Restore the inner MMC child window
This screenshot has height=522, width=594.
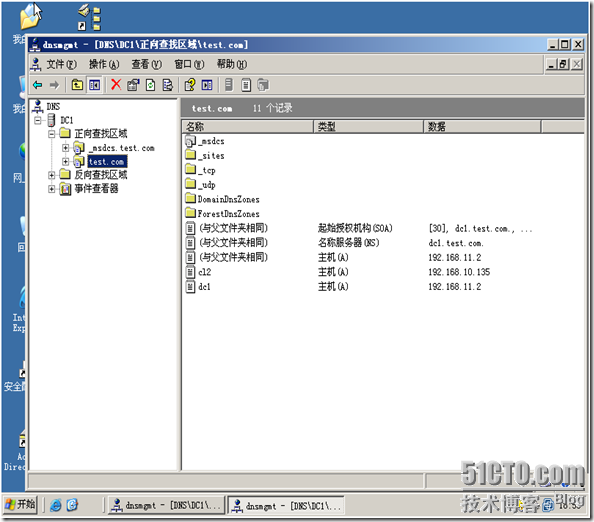564,64
